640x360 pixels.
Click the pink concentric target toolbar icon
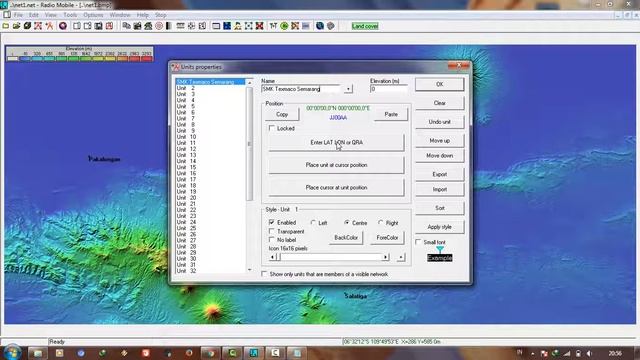[x=159, y=26]
